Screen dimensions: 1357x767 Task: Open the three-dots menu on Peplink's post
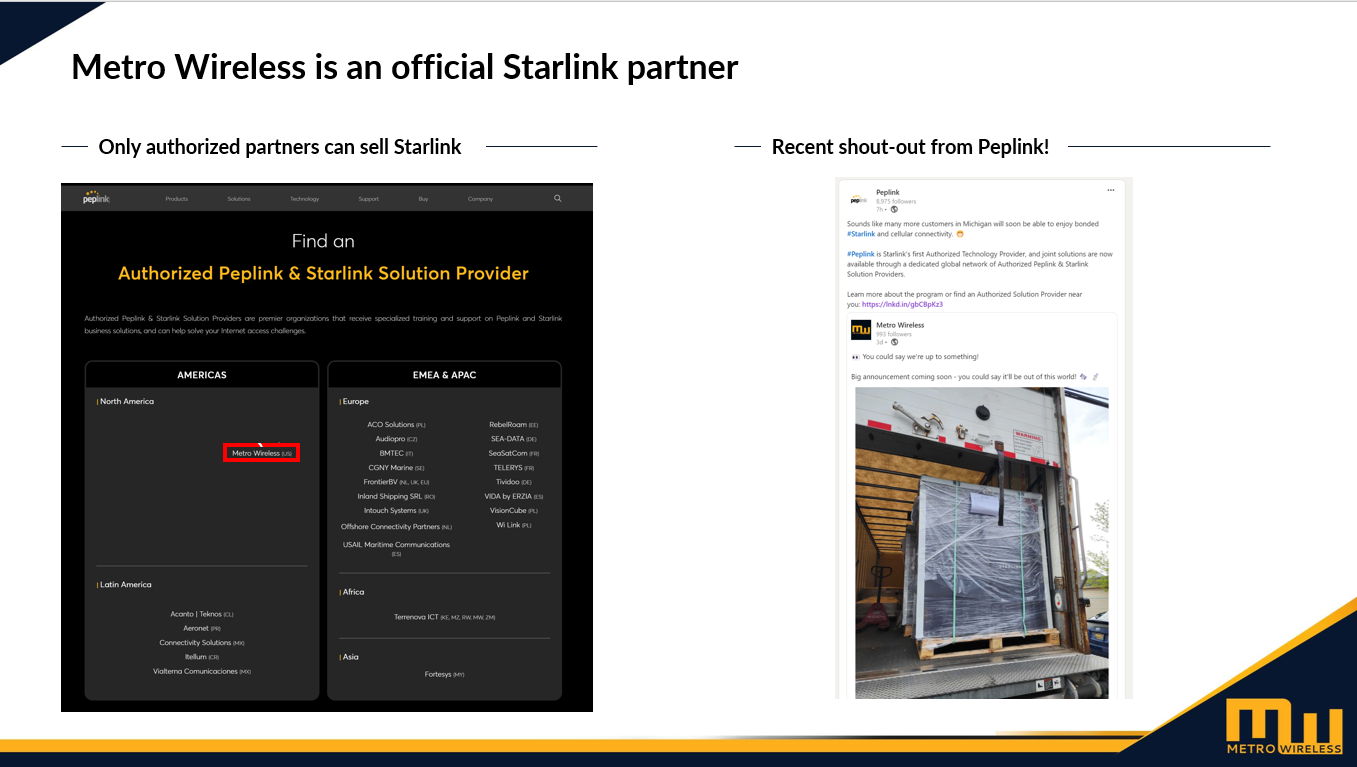pyautogui.click(x=1110, y=190)
